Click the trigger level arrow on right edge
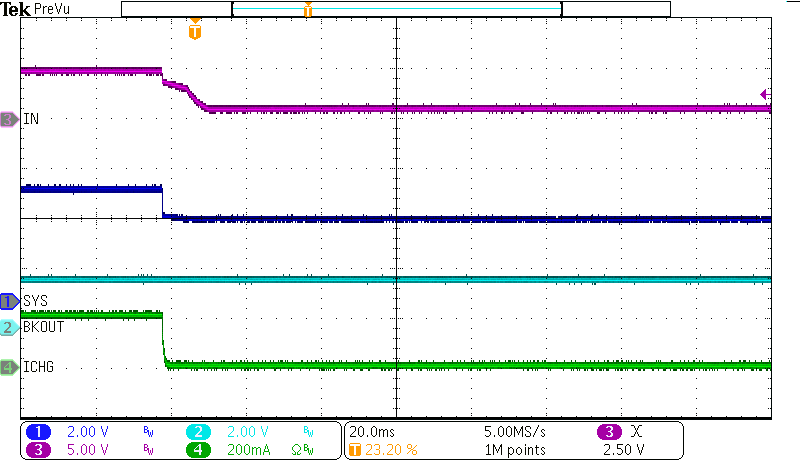This screenshot has width=800, height=460. [765, 94]
